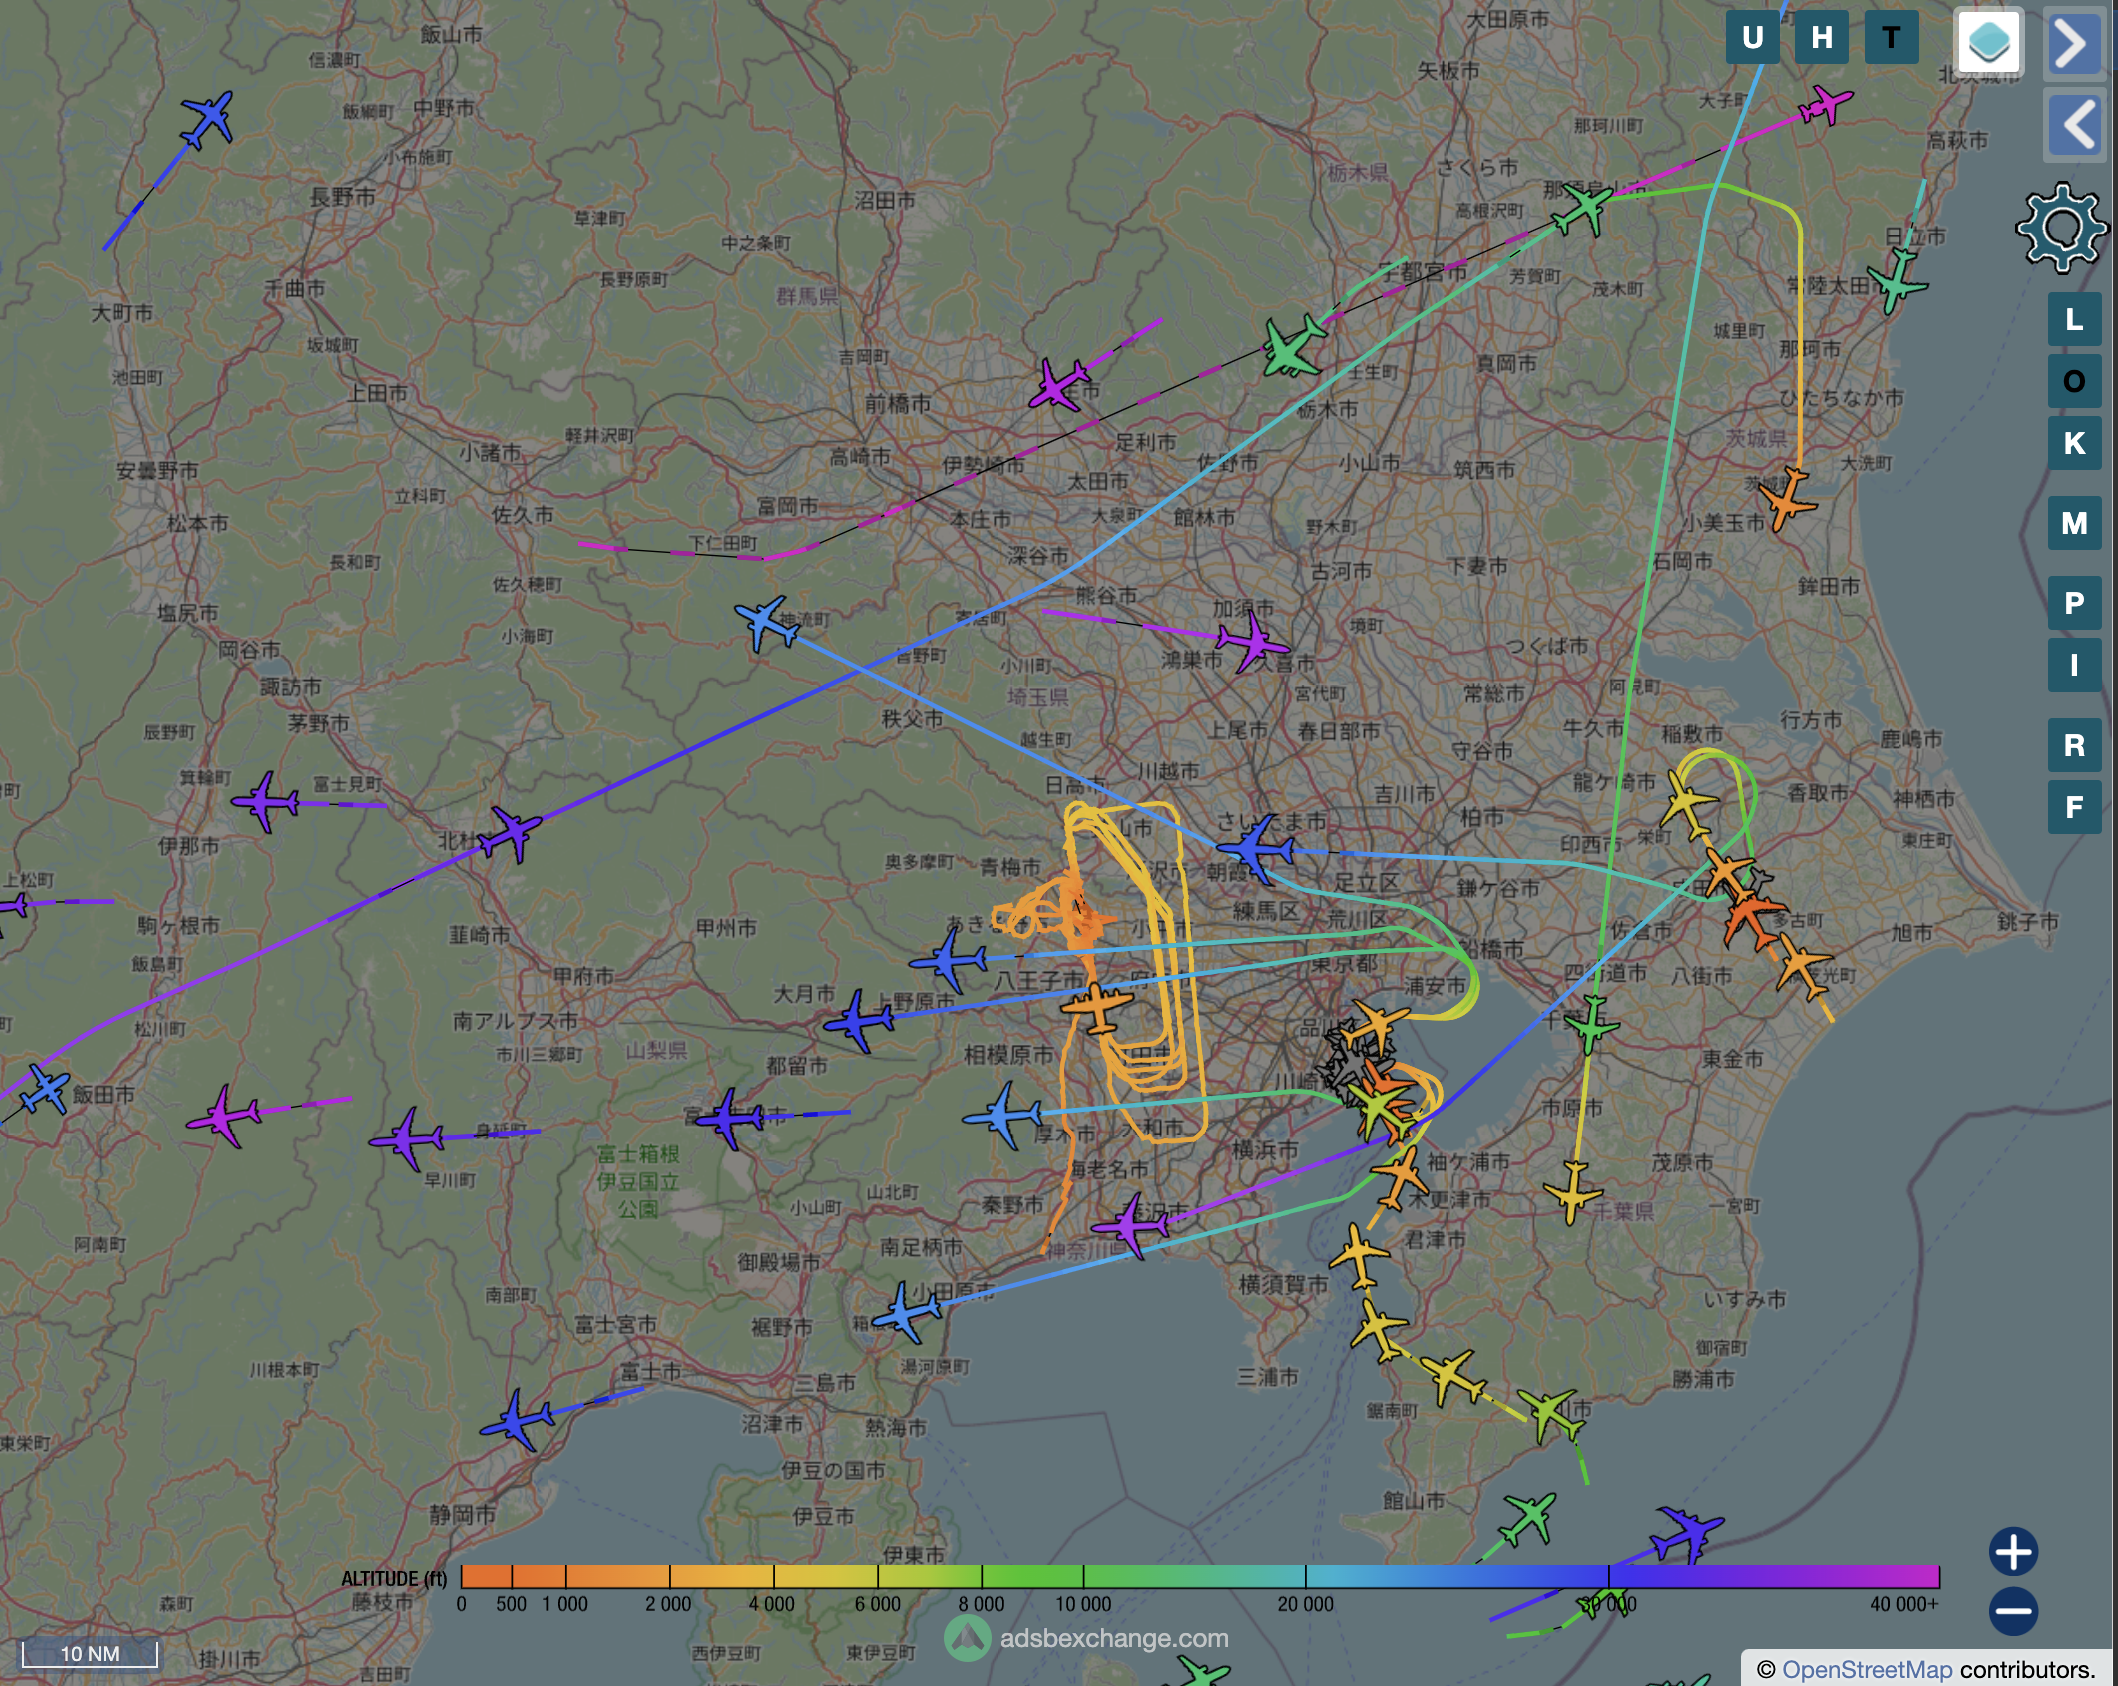Click the 銚子市 city label

[2027, 921]
